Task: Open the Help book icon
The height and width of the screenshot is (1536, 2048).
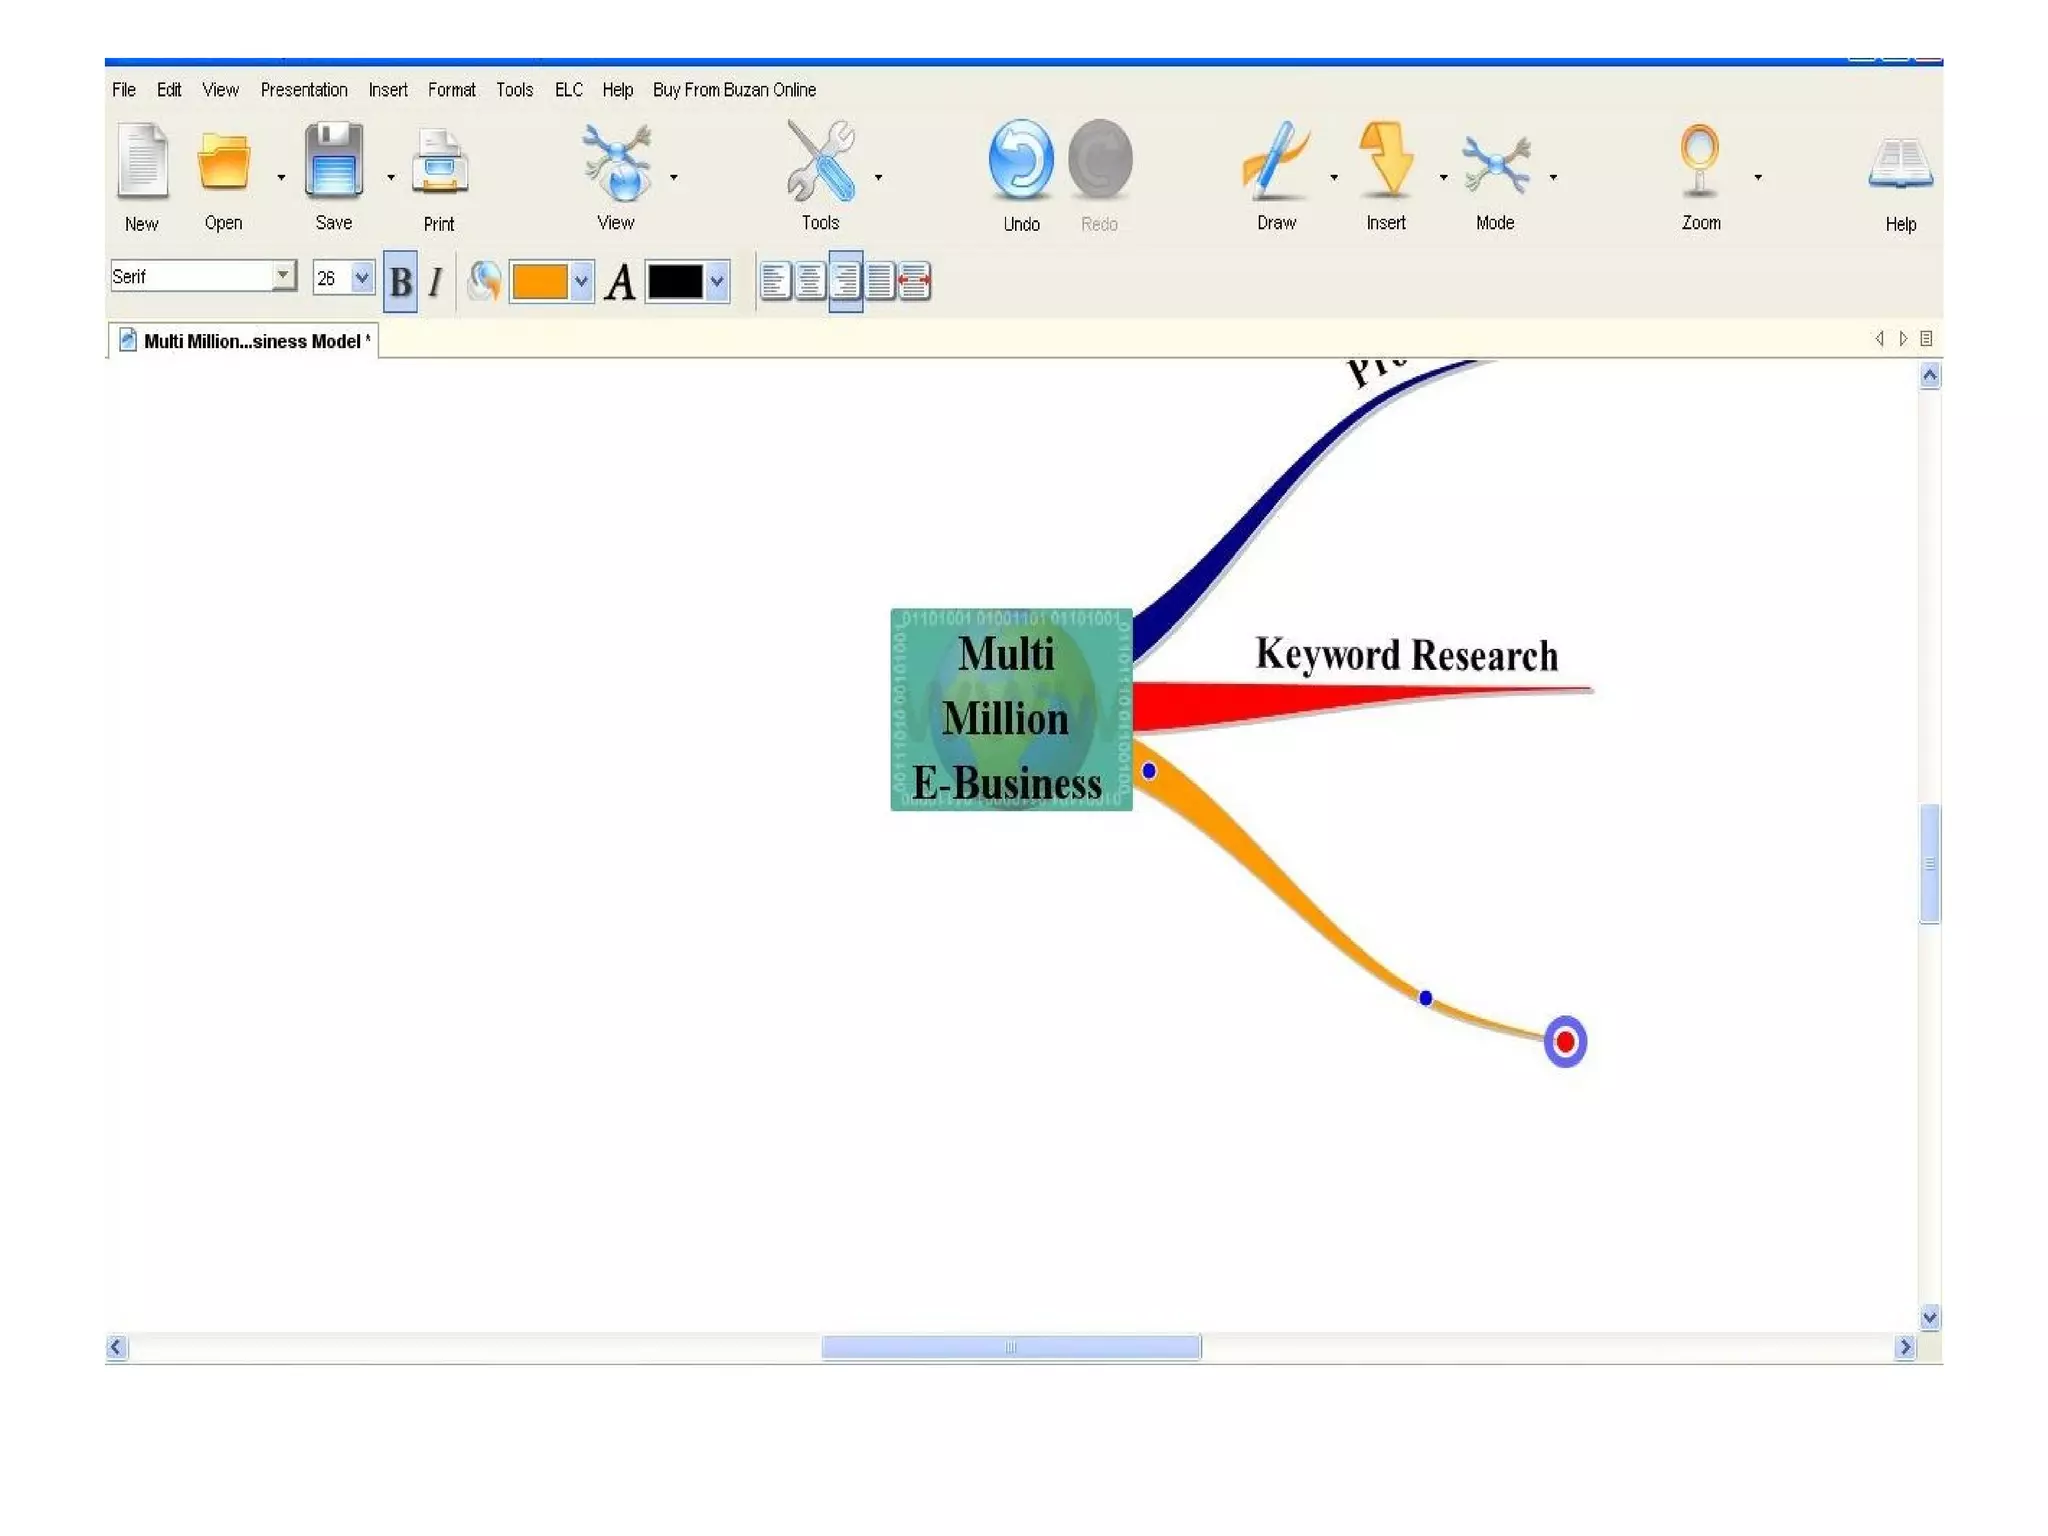Action: pos(1899,165)
